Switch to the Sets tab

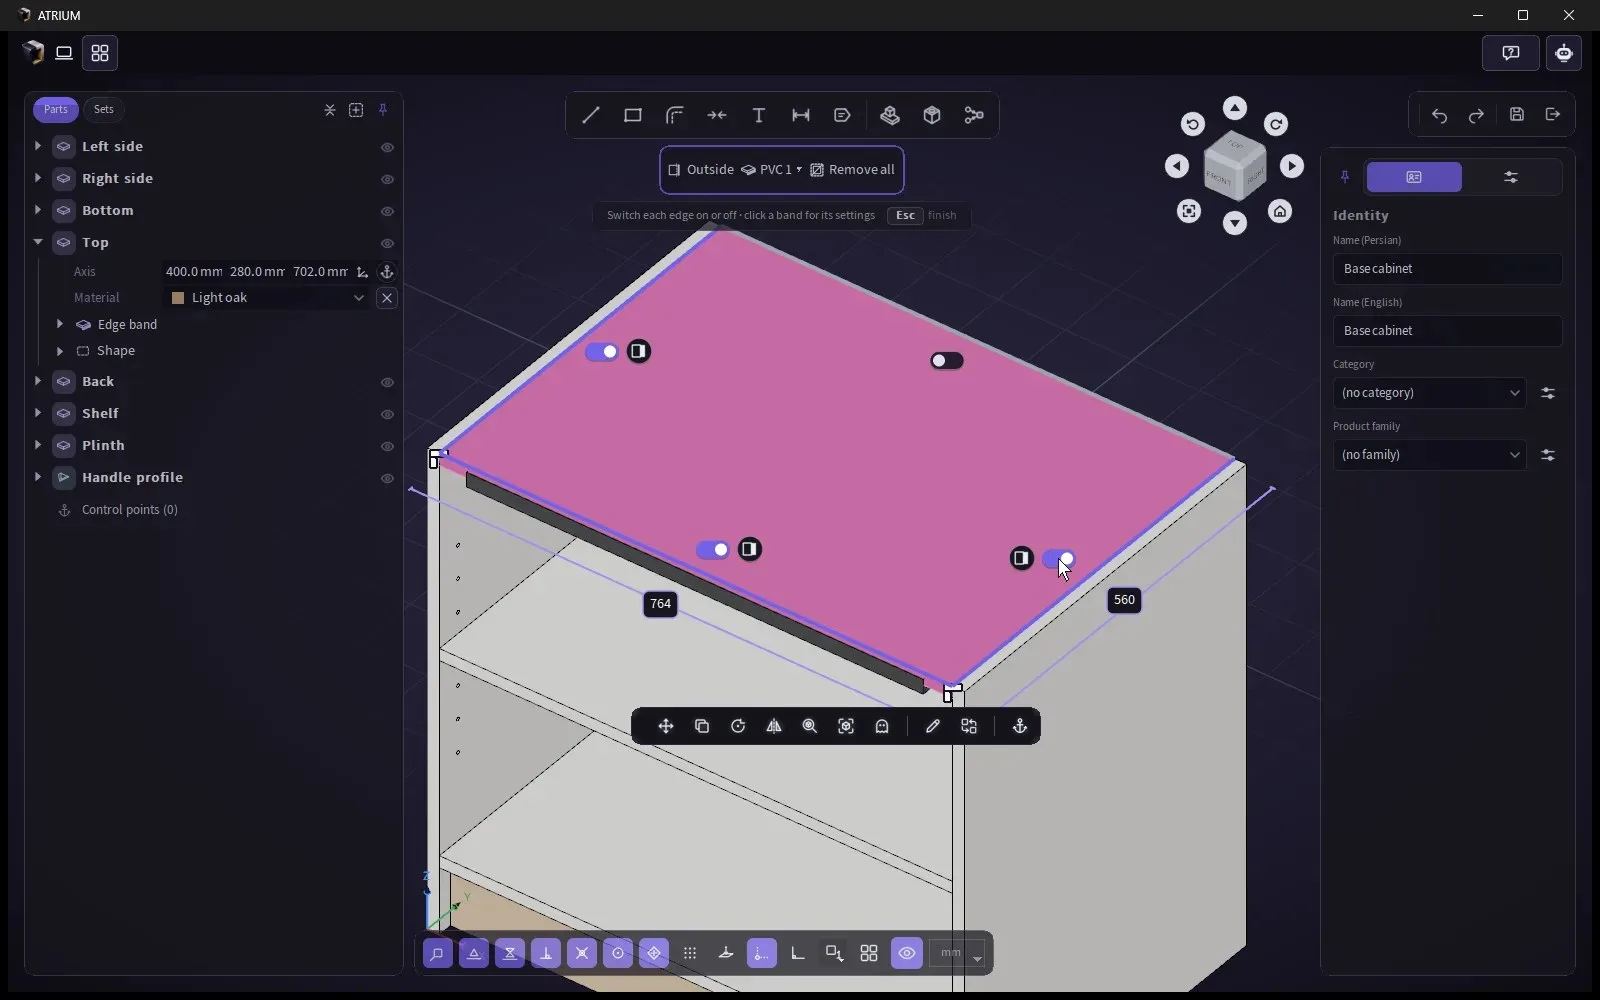[104, 109]
